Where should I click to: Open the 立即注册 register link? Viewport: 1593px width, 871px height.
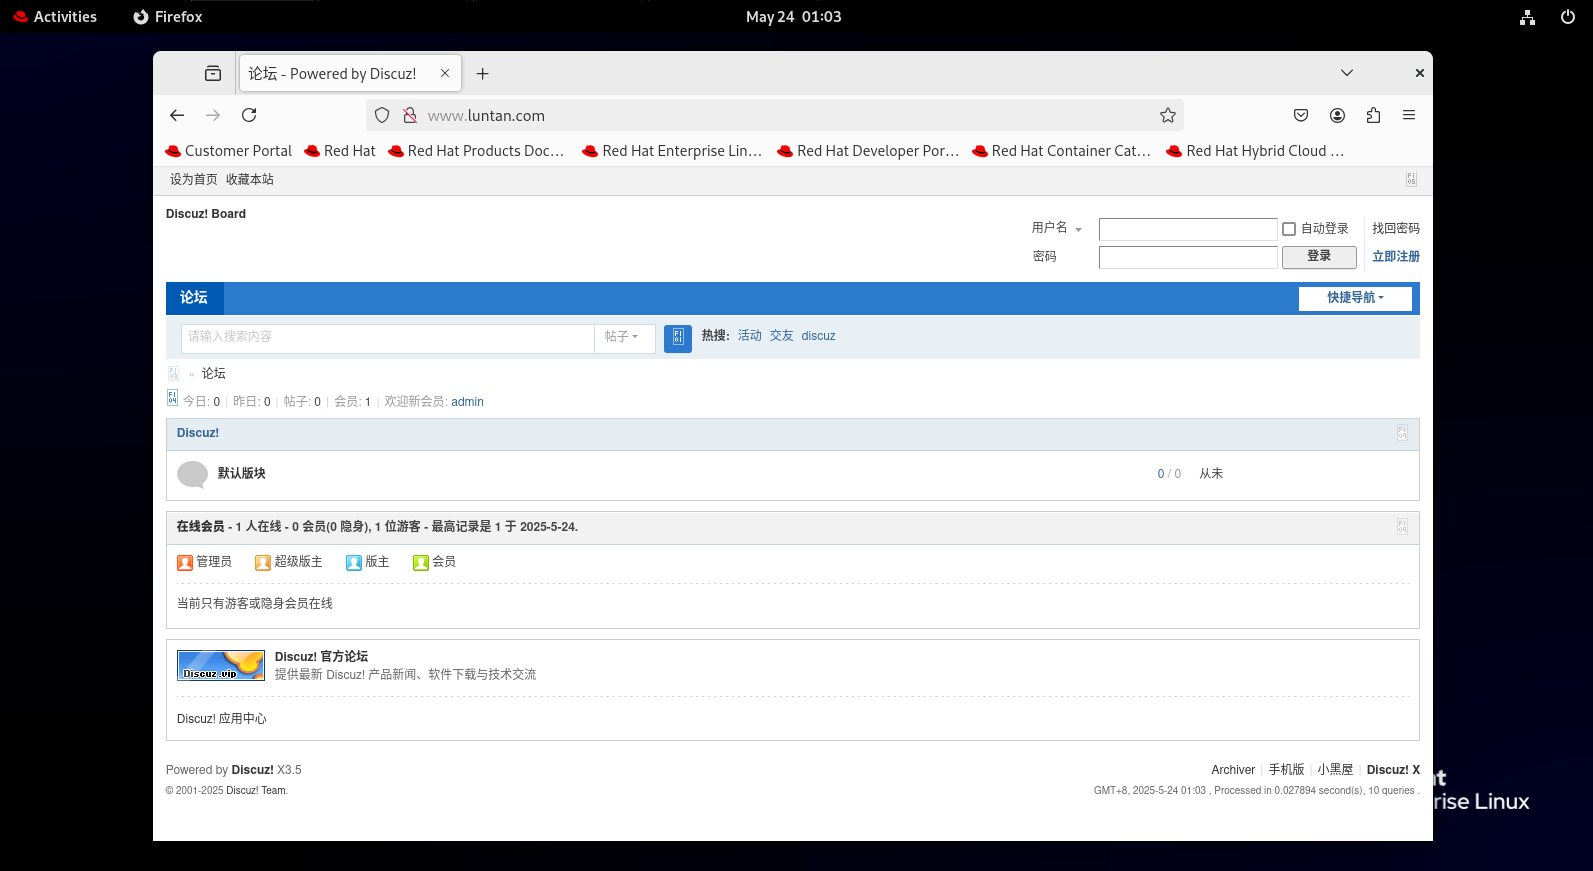(1396, 257)
